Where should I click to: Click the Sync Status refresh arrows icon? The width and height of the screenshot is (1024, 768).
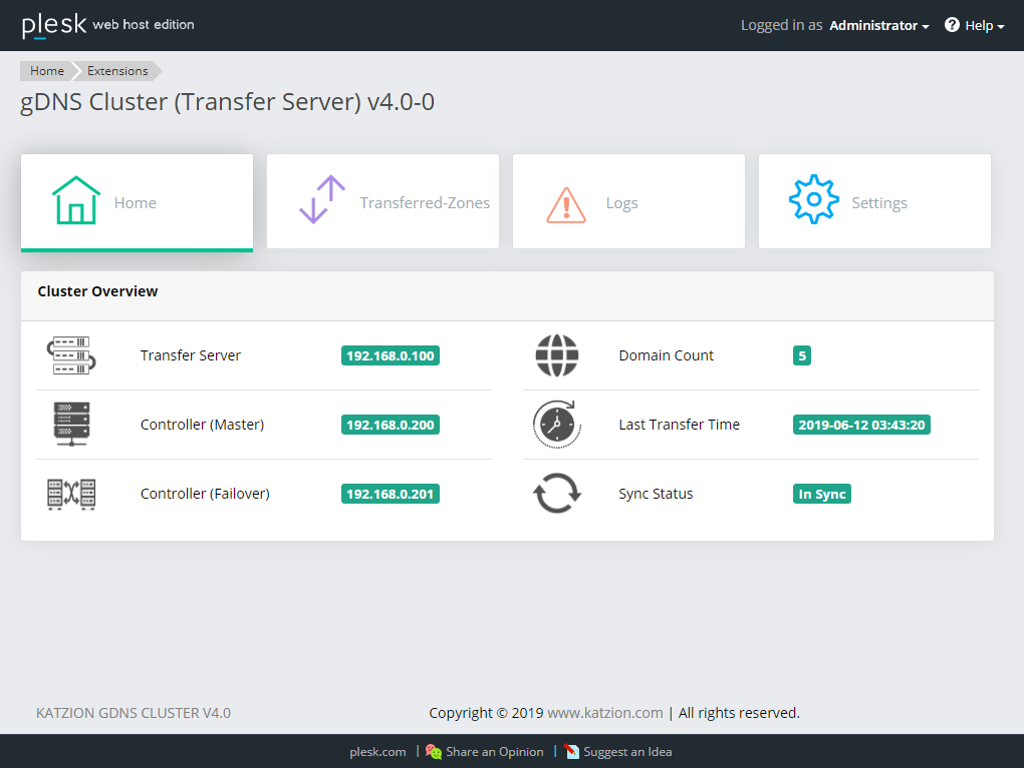pyautogui.click(x=557, y=494)
